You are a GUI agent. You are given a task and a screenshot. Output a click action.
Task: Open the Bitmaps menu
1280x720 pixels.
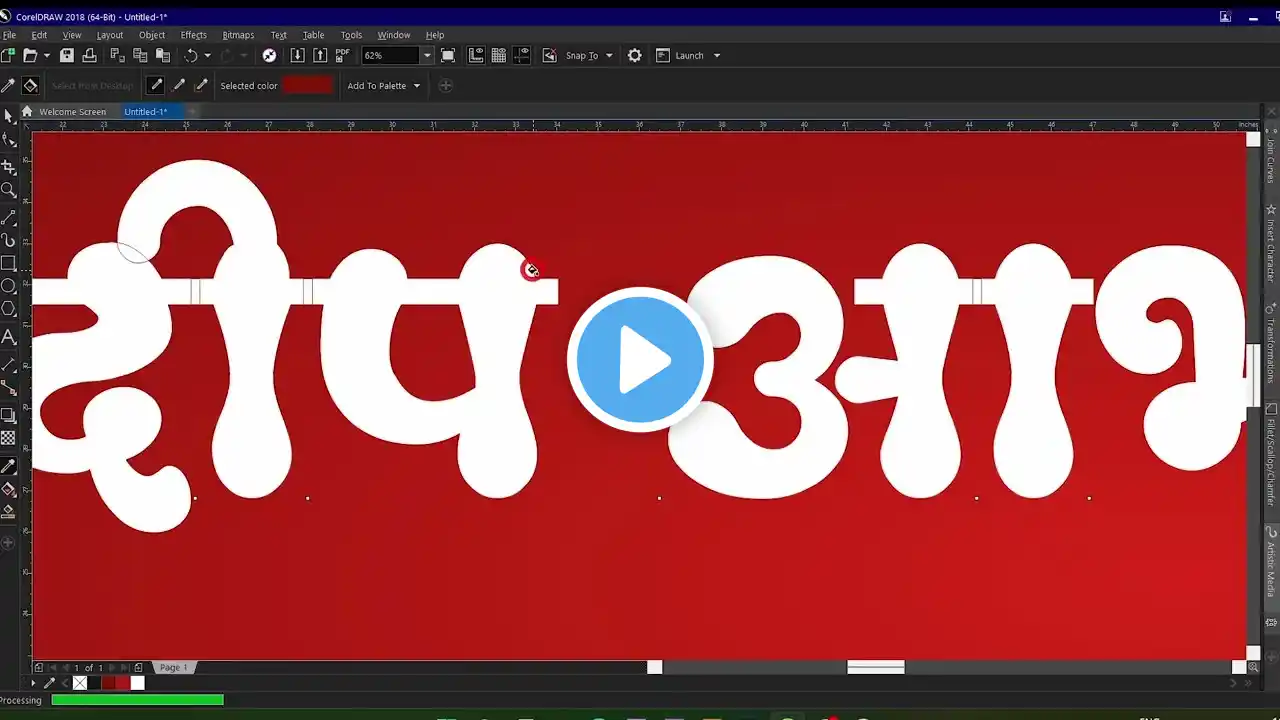coord(238,34)
